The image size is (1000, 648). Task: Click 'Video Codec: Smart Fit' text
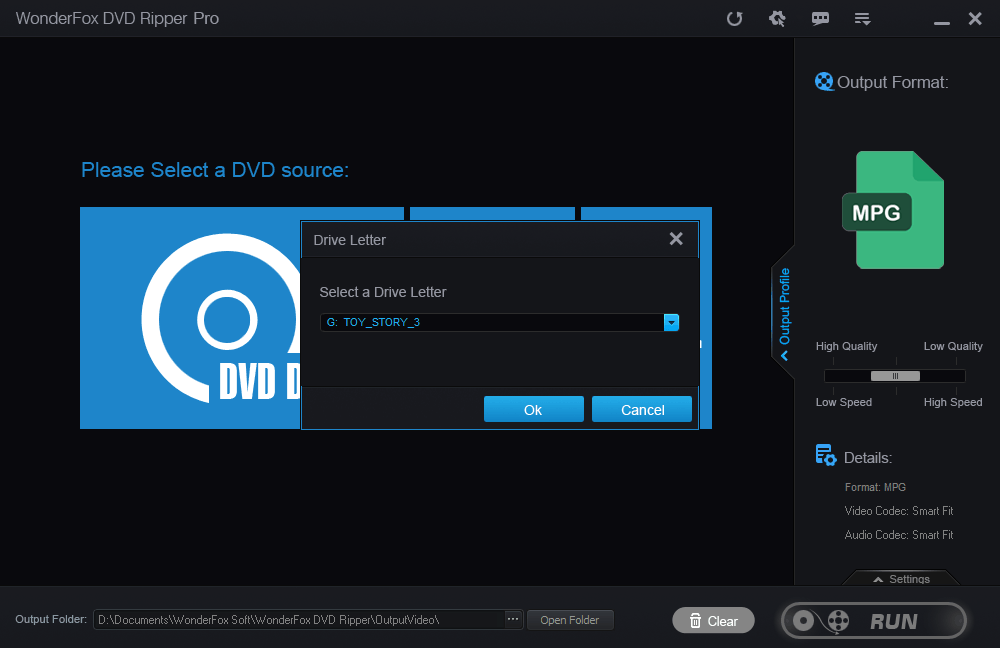pos(899,511)
